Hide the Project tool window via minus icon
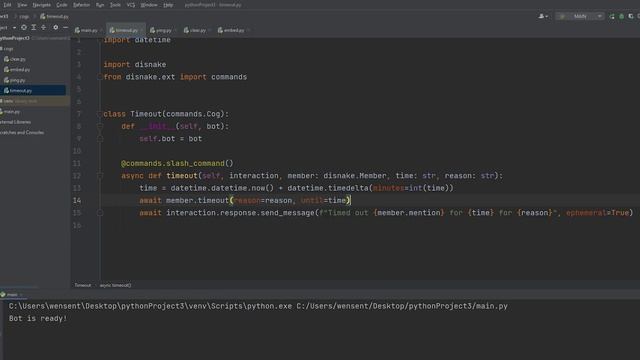640x360 pixels. [65, 27]
